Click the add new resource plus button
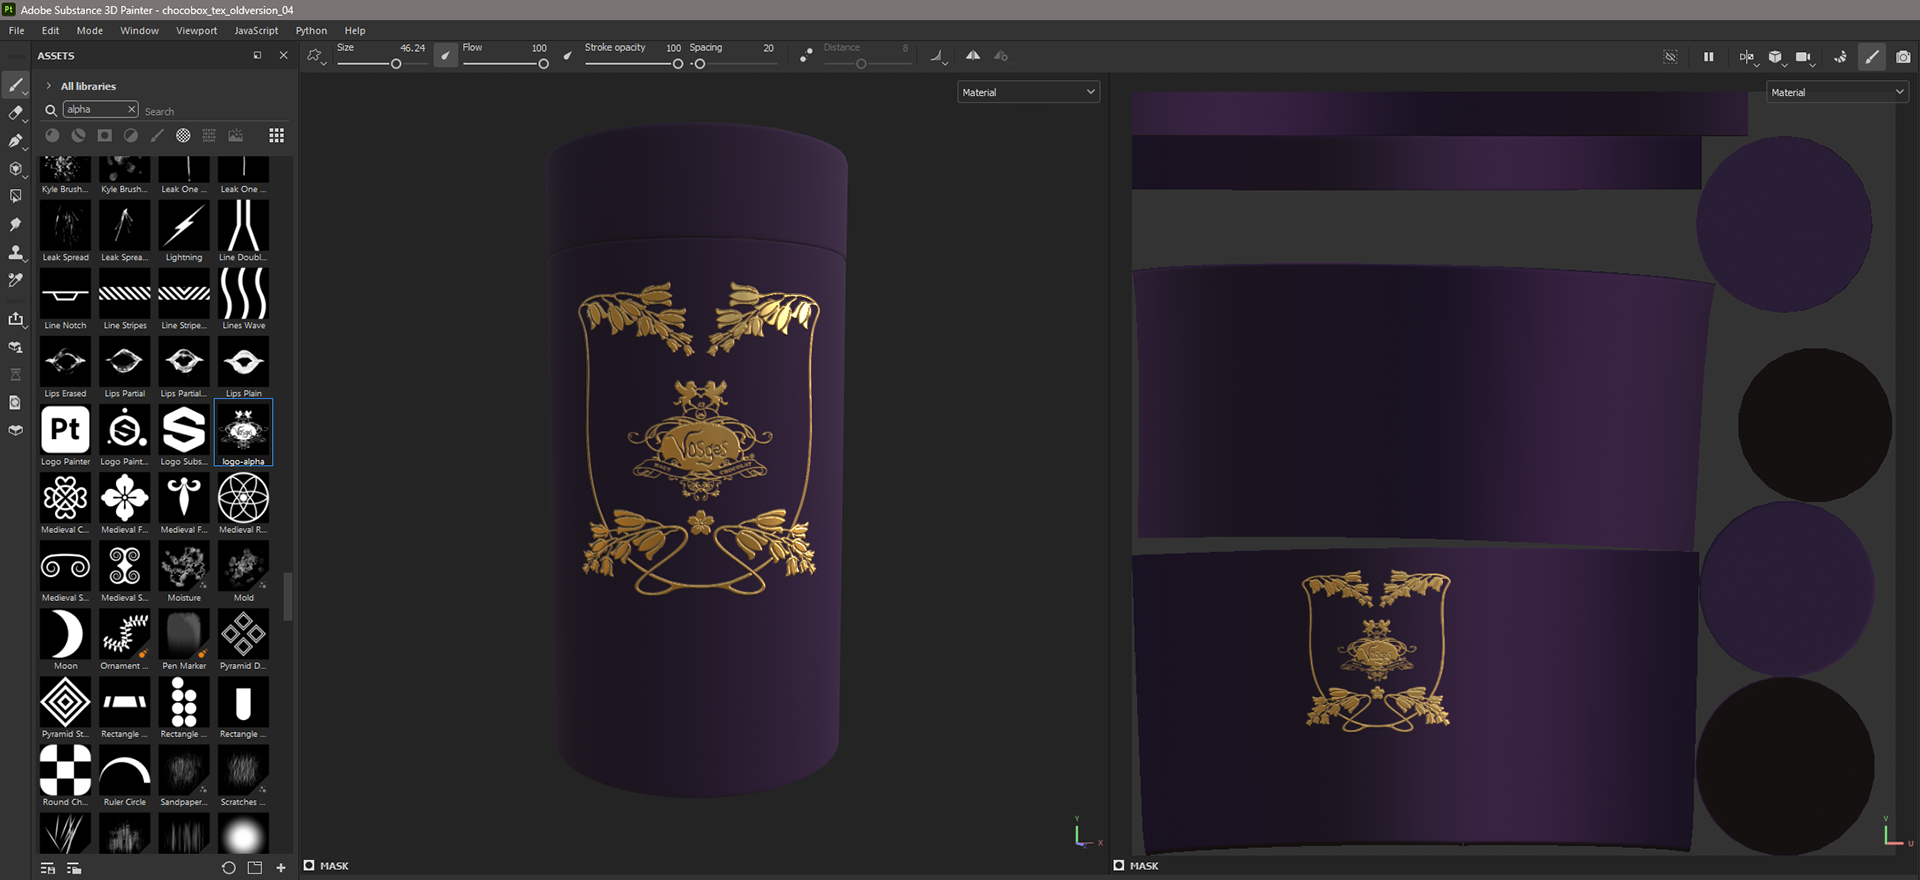The image size is (1920, 880). click(x=281, y=867)
